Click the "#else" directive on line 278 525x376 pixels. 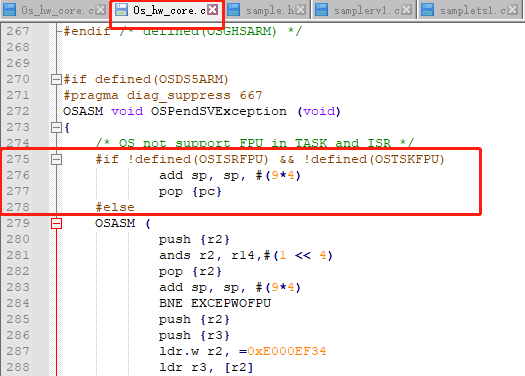115,207
